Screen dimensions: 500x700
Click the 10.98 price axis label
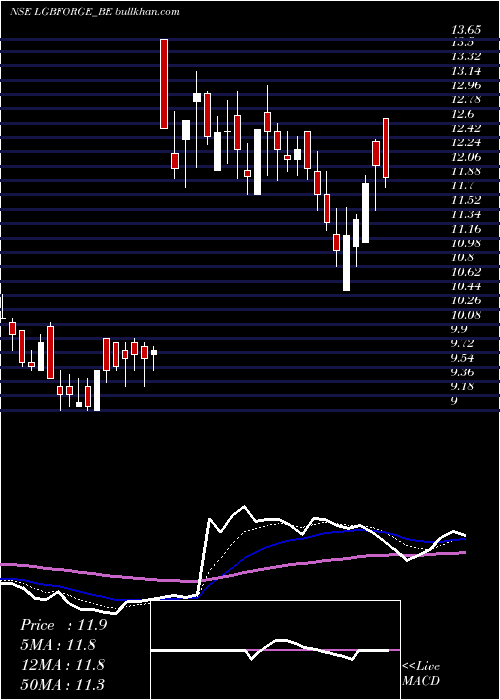click(466, 243)
